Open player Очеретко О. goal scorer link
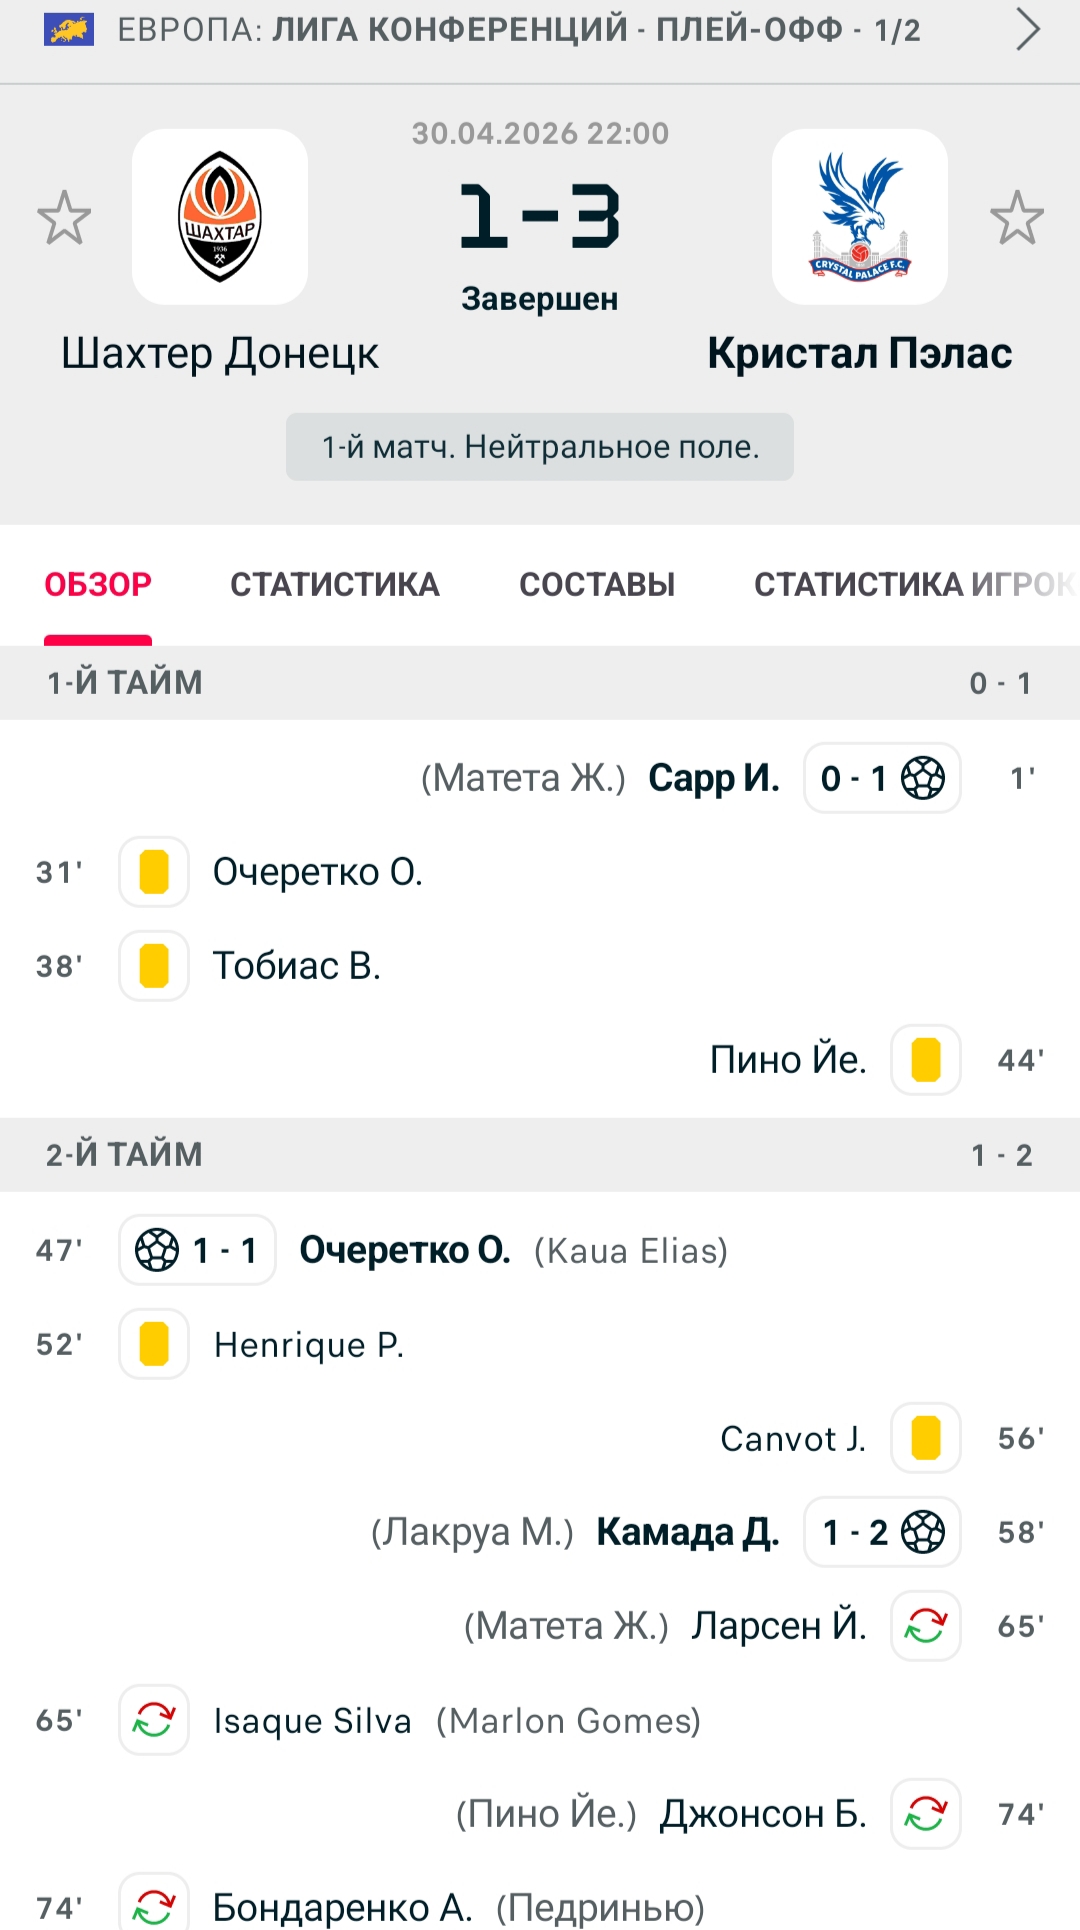The height and width of the screenshot is (1930, 1080). click(x=405, y=1250)
